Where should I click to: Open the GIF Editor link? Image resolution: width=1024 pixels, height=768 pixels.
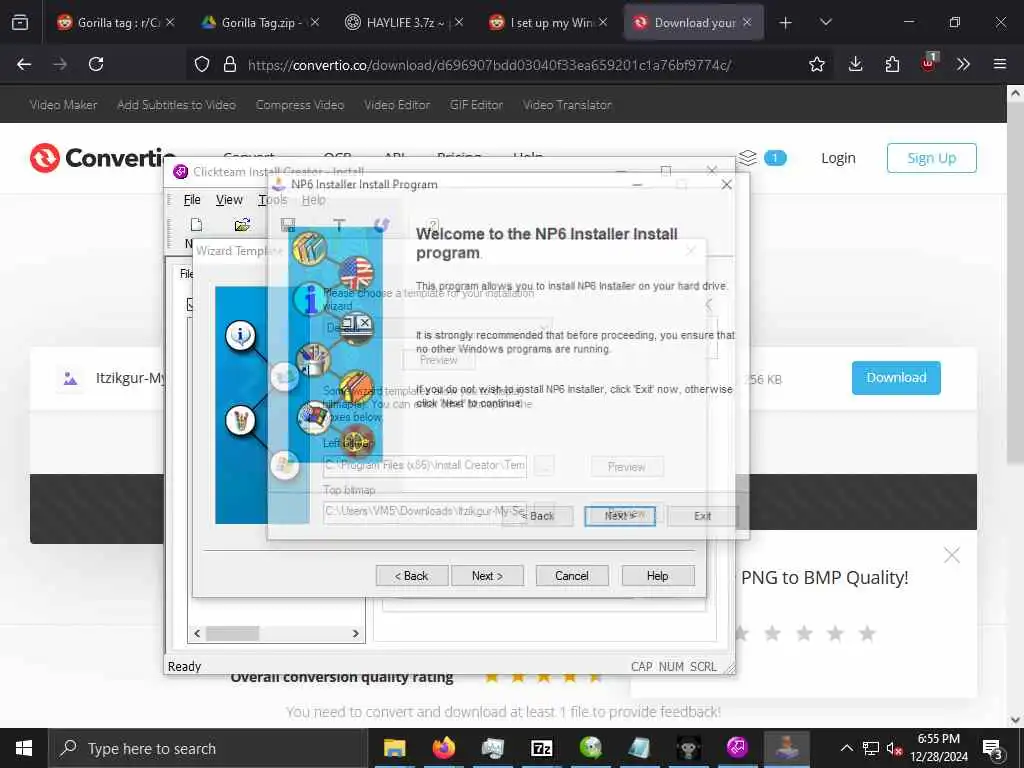[476, 104]
